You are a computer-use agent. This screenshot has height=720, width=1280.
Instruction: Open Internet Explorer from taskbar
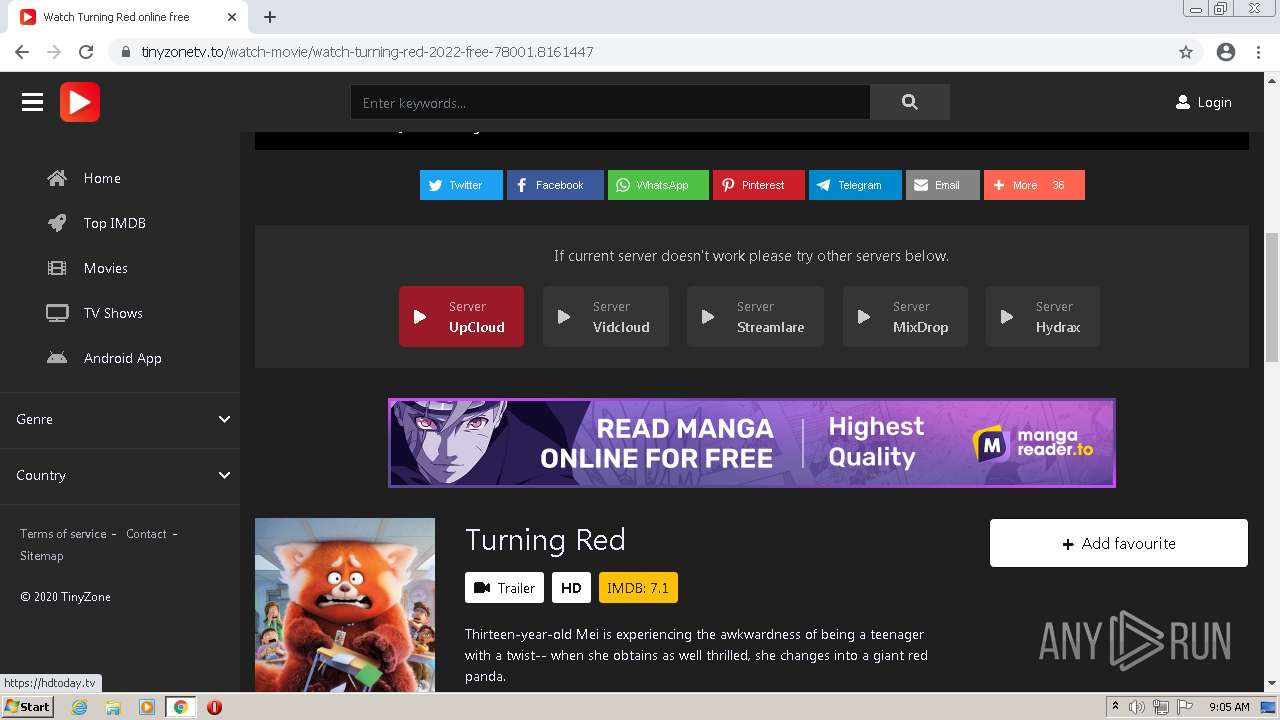tap(80, 707)
